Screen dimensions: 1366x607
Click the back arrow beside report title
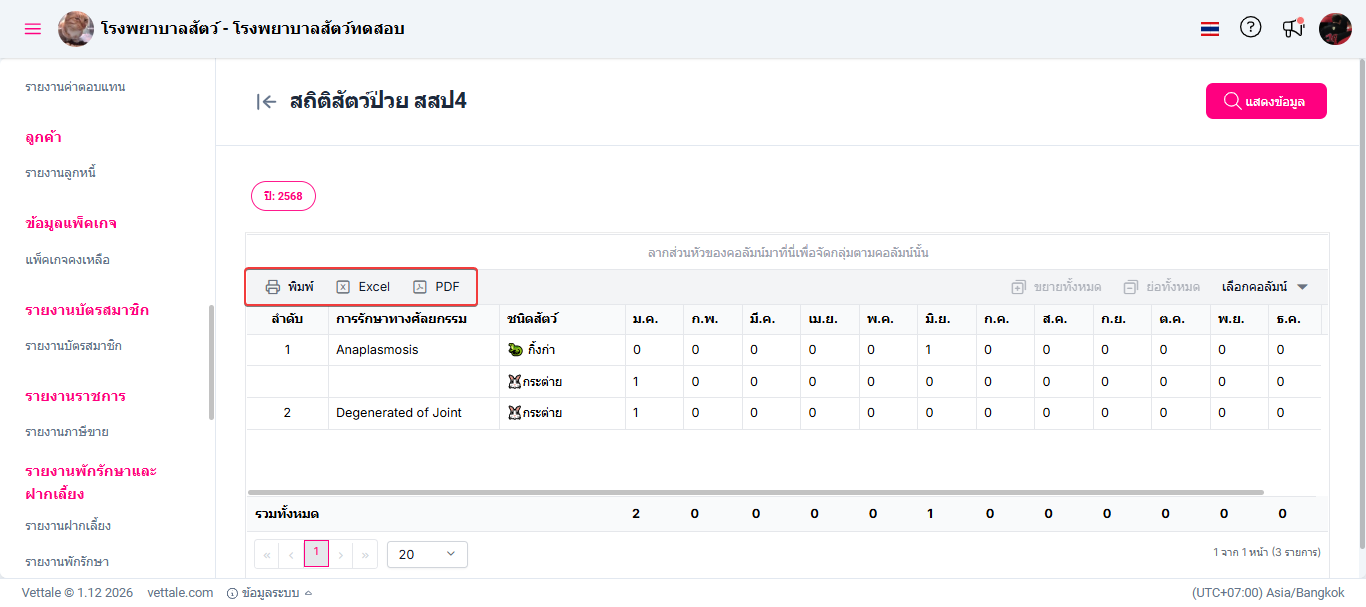[266, 101]
